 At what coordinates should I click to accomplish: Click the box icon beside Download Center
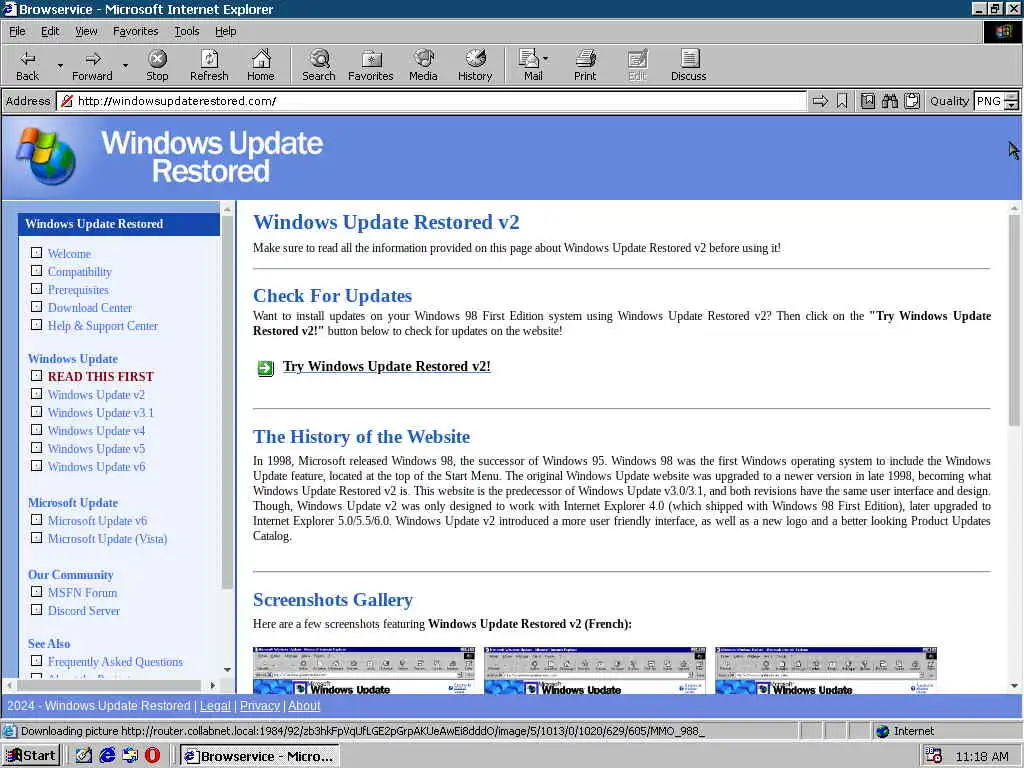[37, 307]
